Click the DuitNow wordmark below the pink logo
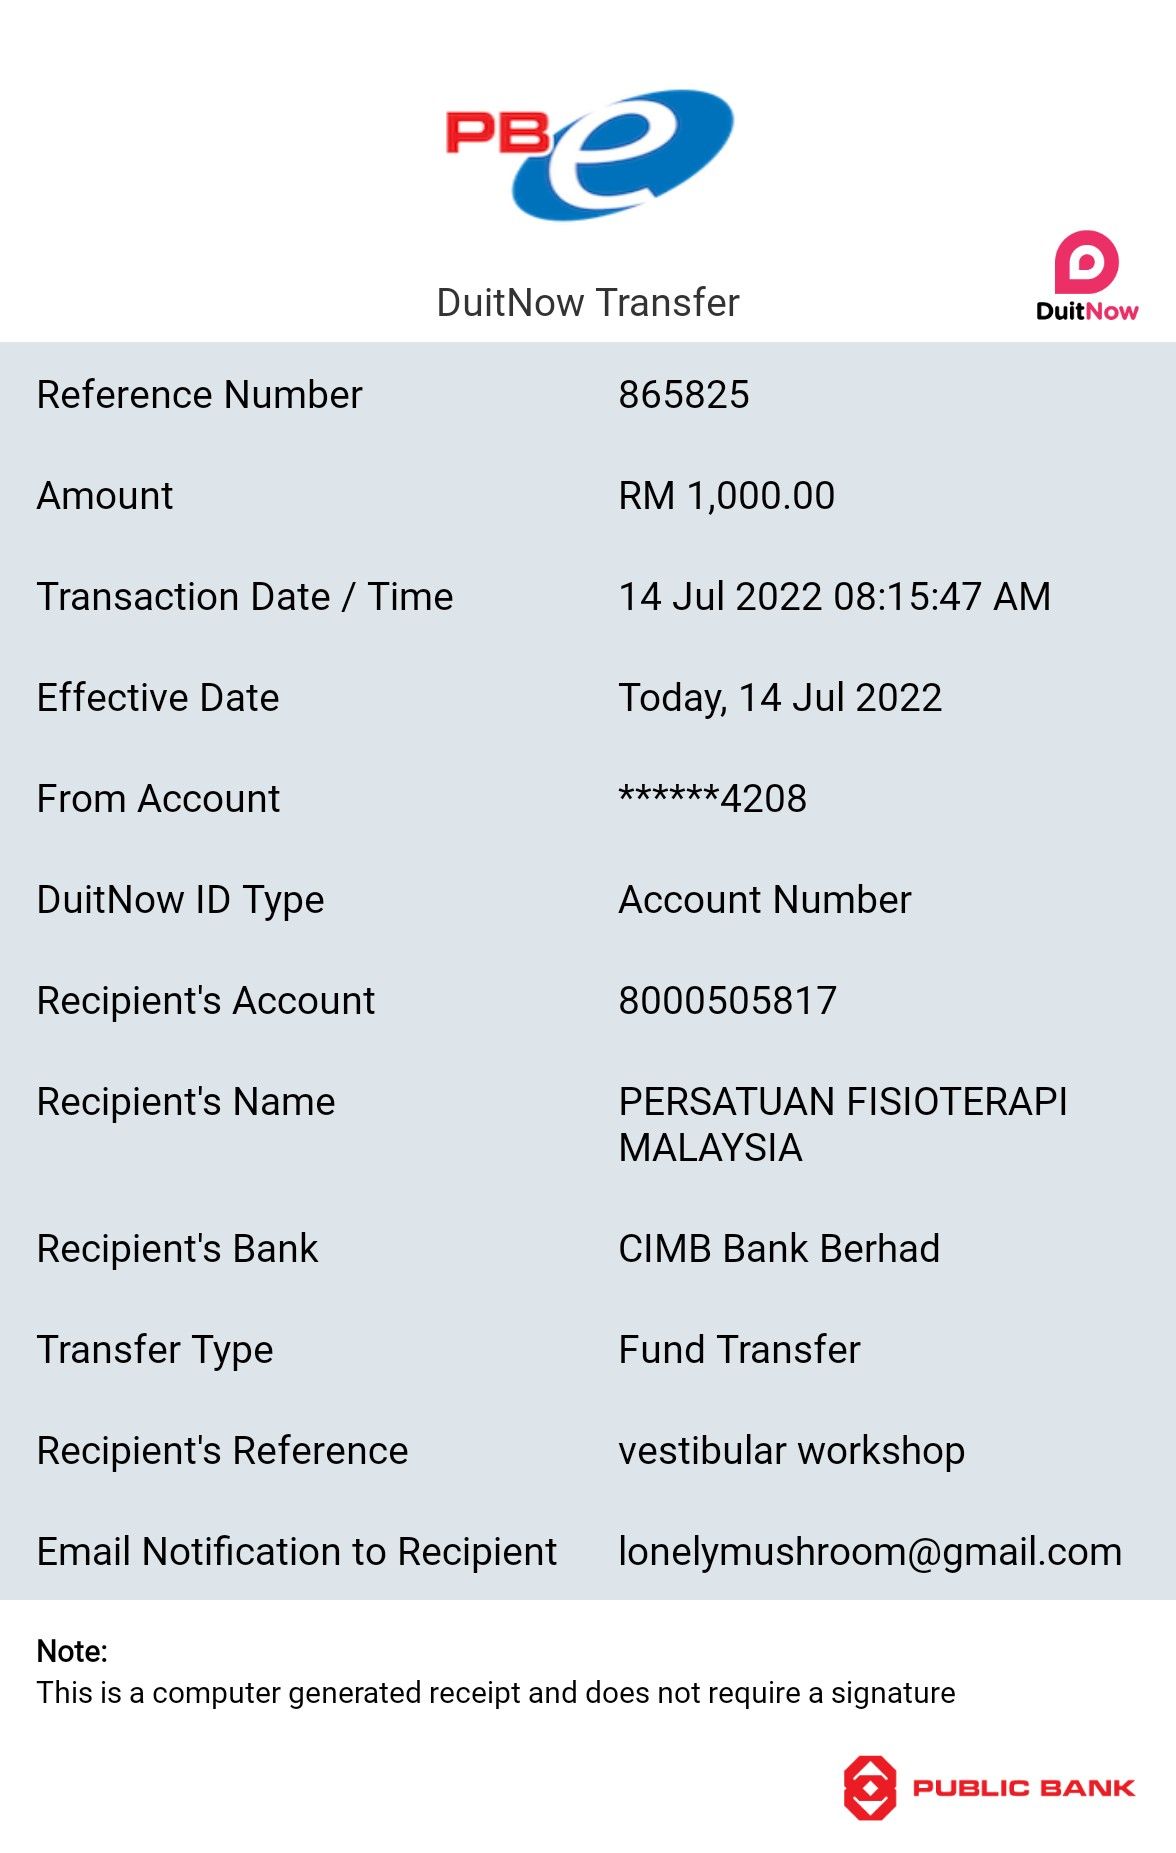 1087,311
